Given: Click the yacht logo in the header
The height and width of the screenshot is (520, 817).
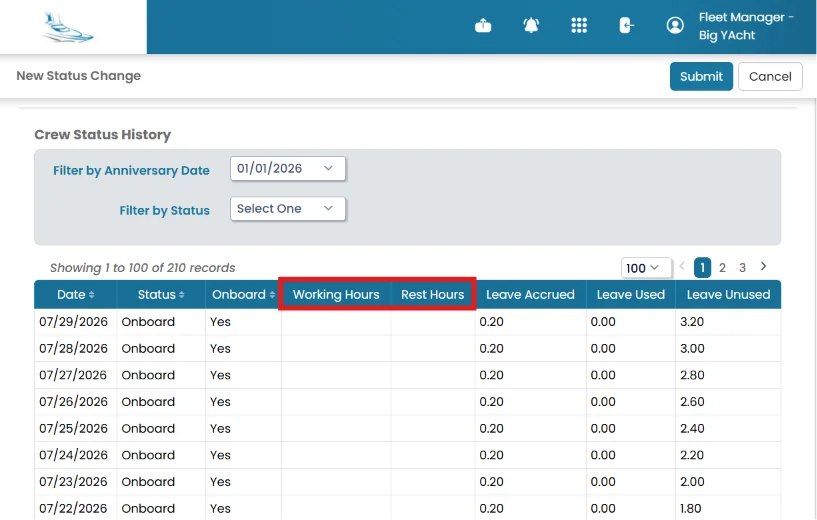Looking at the screenshot, I should (x=68, y=28).
